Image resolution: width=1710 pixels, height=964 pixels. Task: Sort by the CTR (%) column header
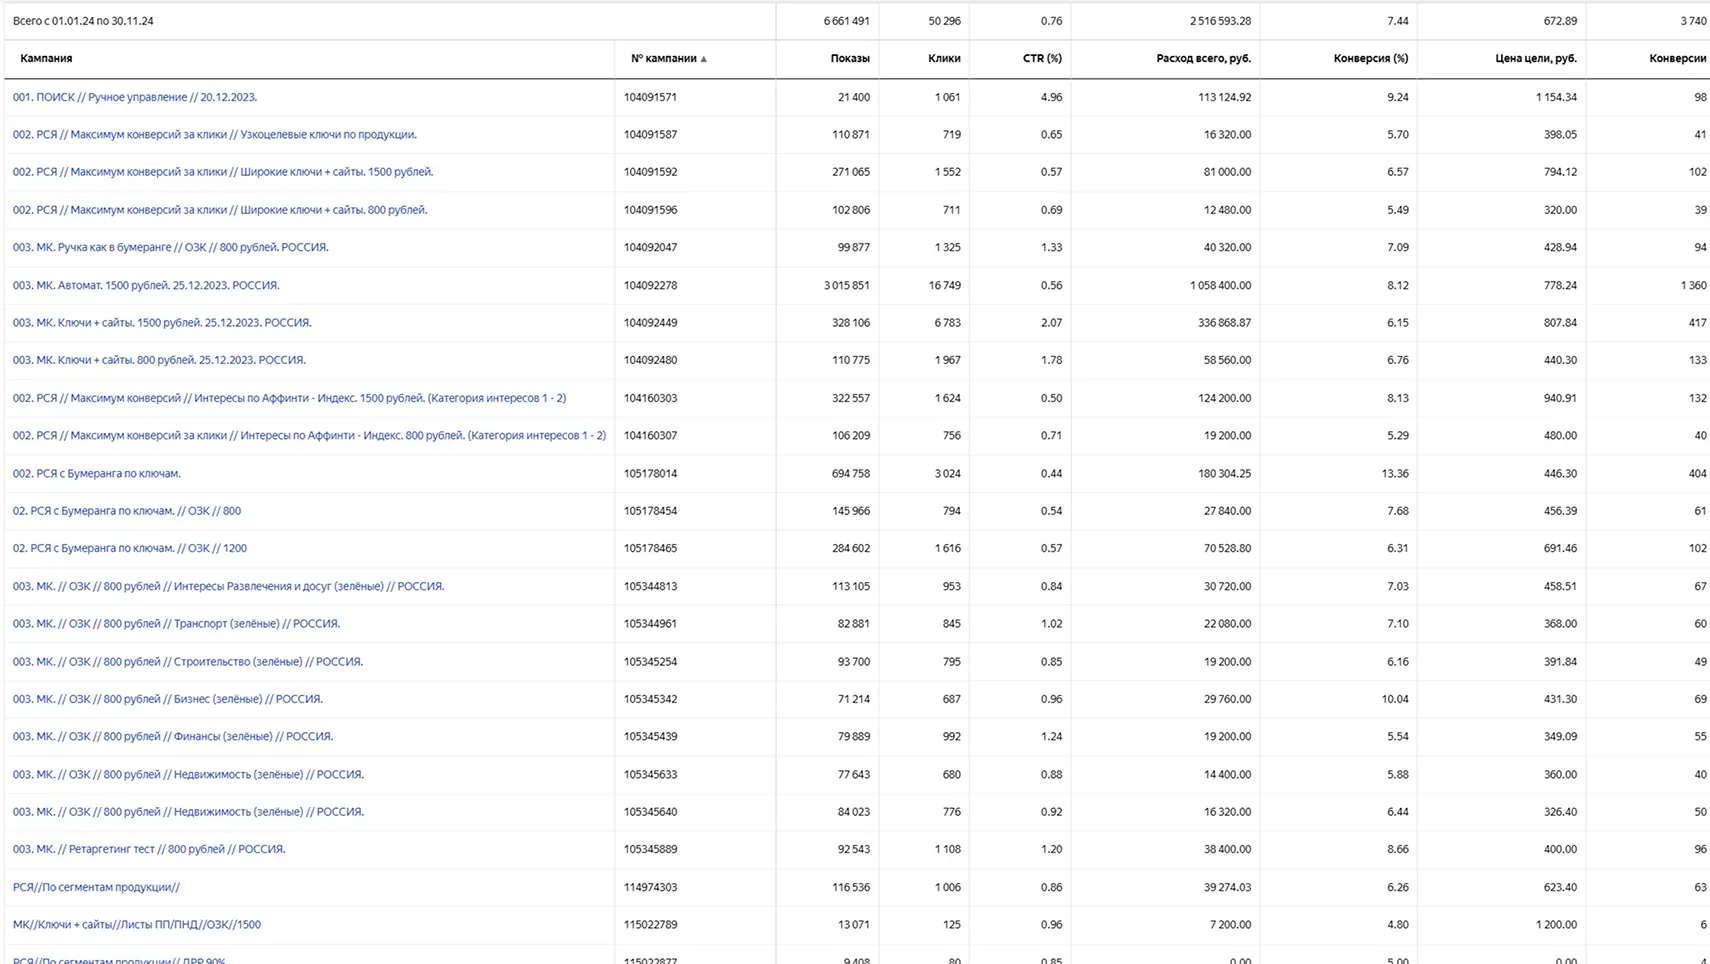(1041, 59)
